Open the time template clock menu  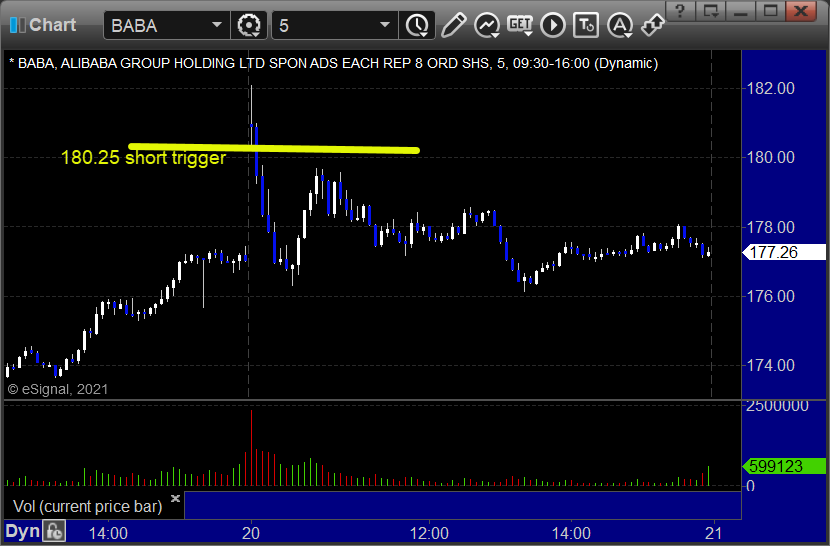tap(417, 25)
